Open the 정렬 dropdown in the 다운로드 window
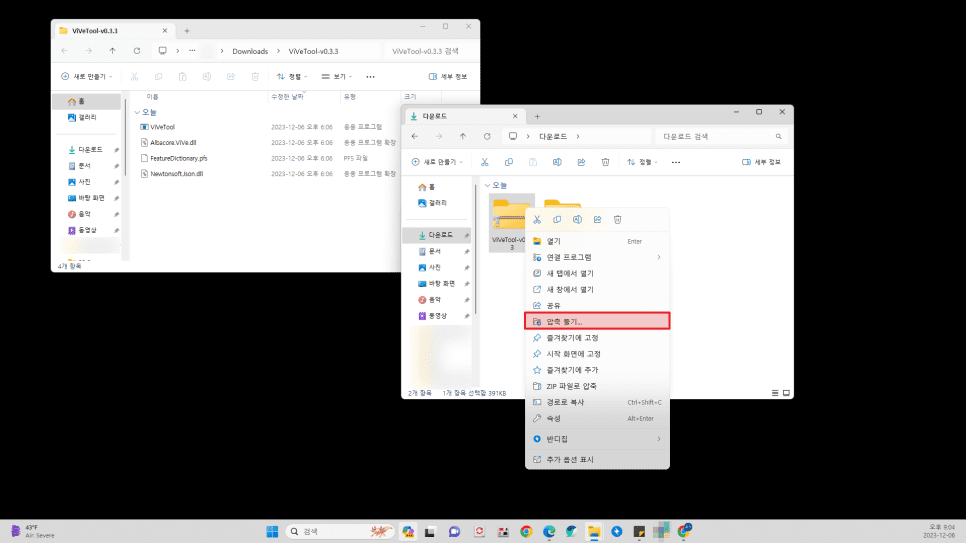This screenshot has height=543, width=966. 643,162
